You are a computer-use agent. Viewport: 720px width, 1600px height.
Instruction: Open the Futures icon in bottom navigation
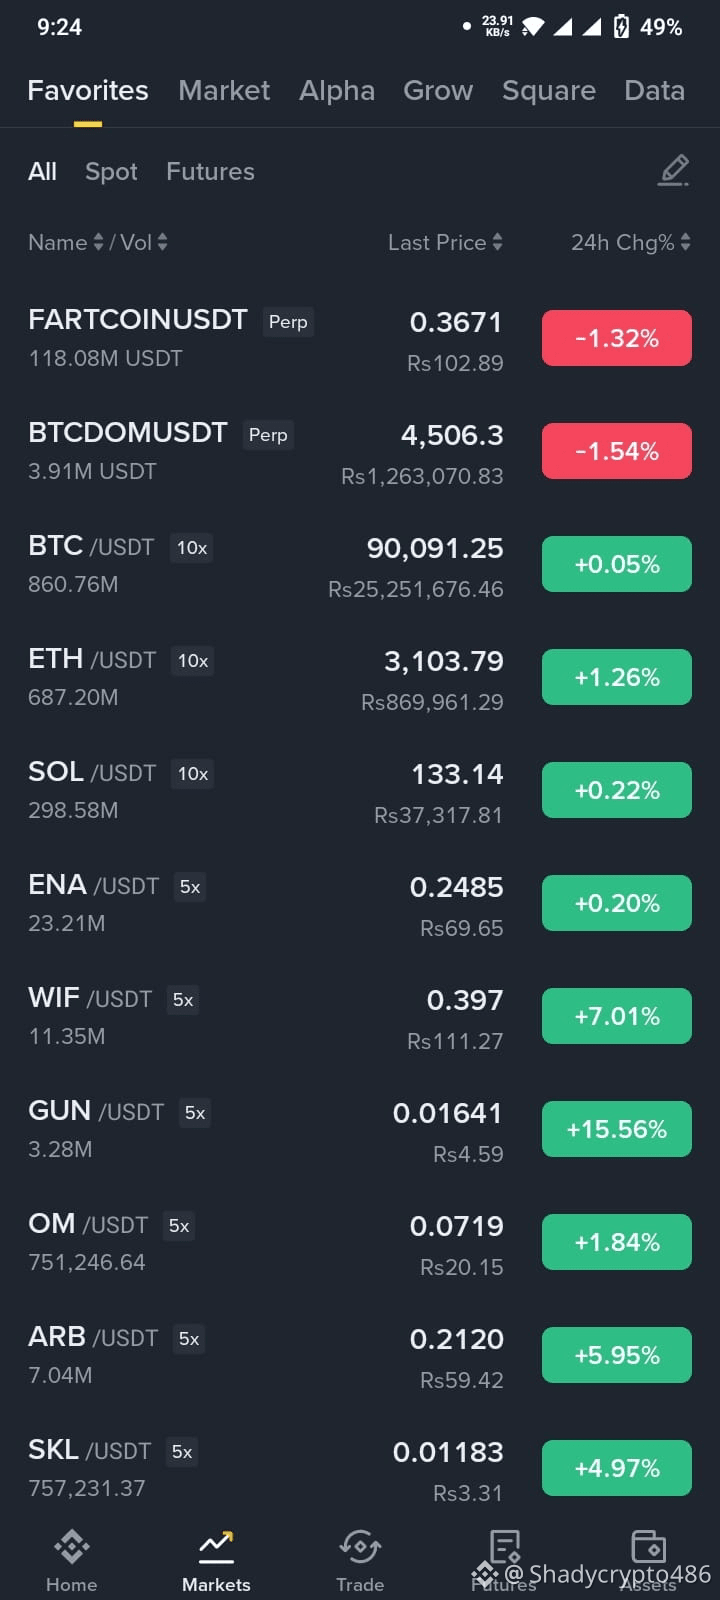click(505, 1547)
